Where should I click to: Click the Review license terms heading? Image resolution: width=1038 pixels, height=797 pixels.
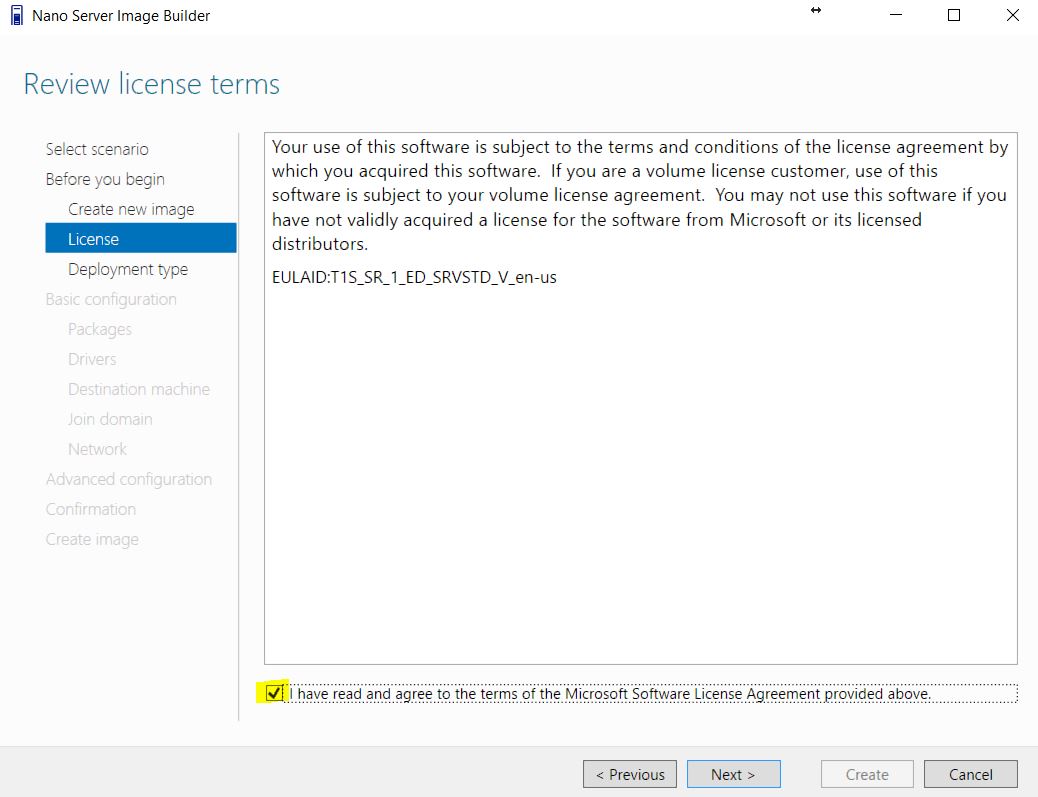point(152,84)
